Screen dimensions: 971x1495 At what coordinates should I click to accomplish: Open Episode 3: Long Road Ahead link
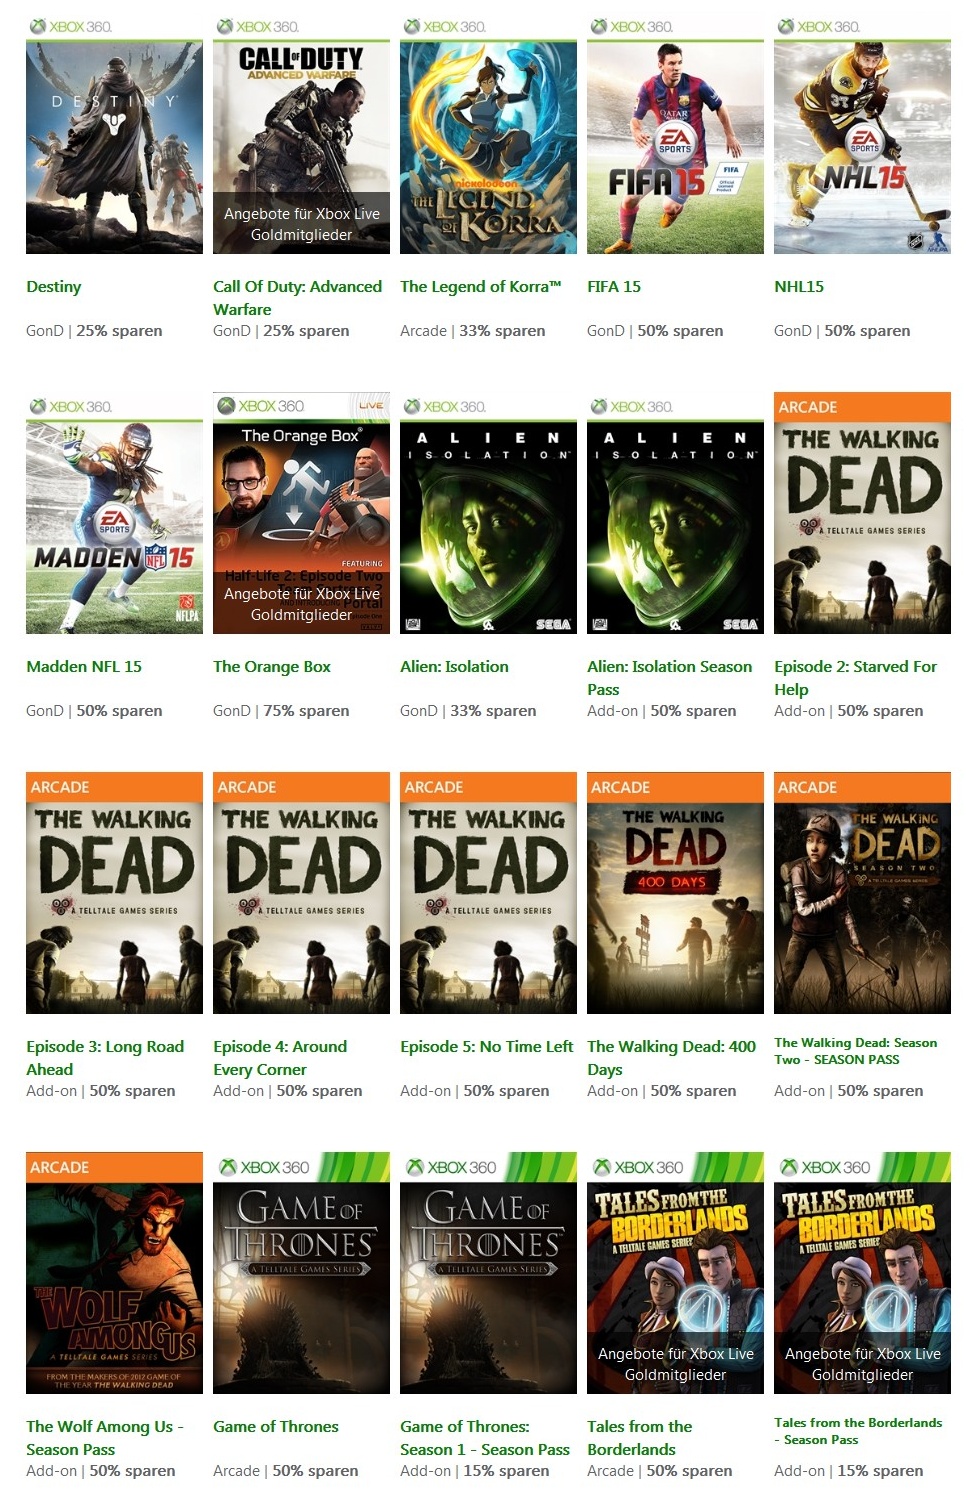(x=105, y=1058)
